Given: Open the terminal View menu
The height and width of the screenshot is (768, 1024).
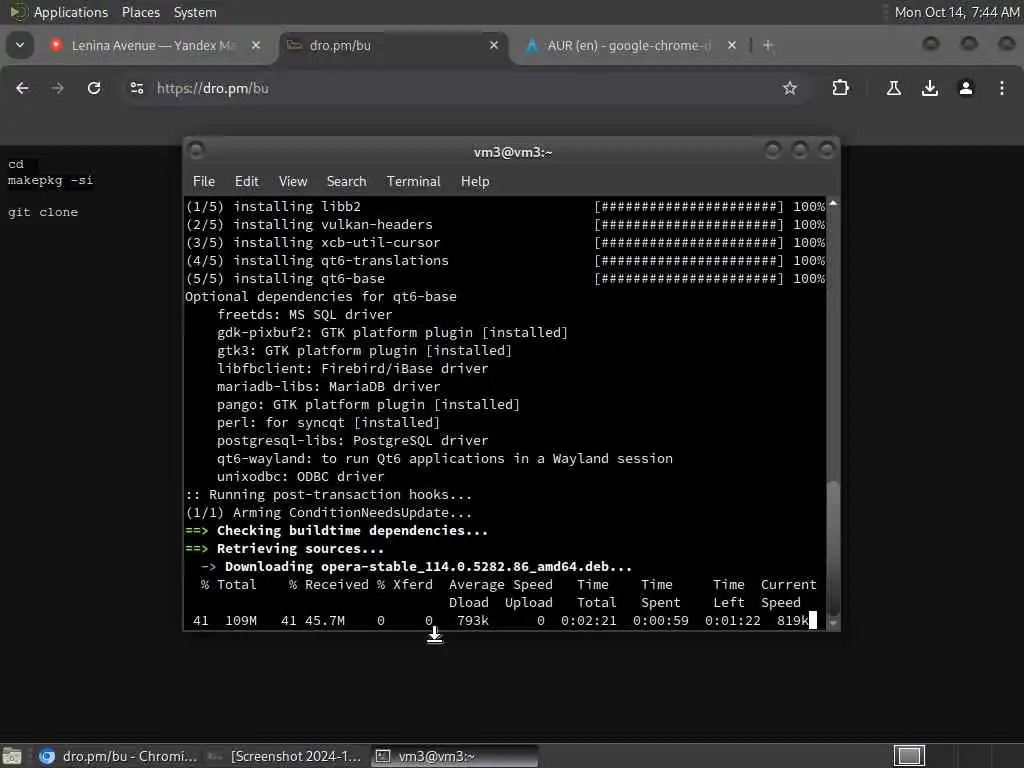Looking at the screenshot, I should pyautogui.click(x=293, y=182).
